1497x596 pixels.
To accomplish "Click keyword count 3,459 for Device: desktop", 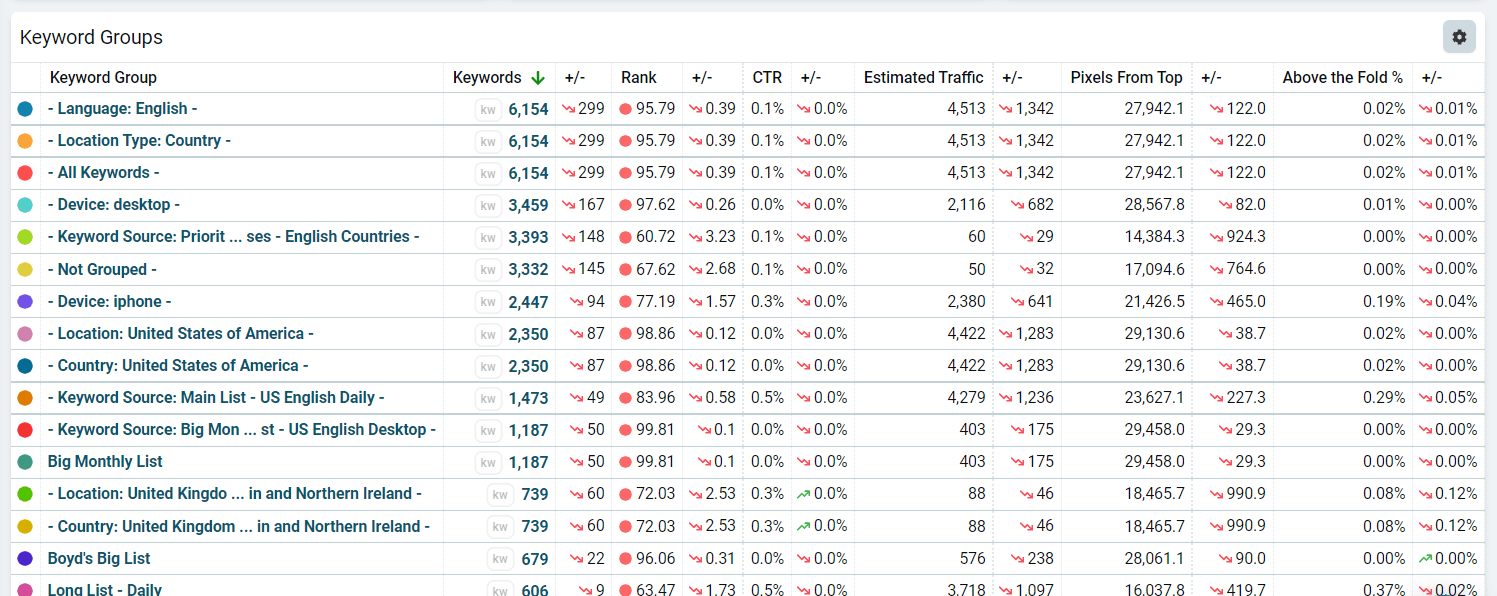I will [528, 205].
